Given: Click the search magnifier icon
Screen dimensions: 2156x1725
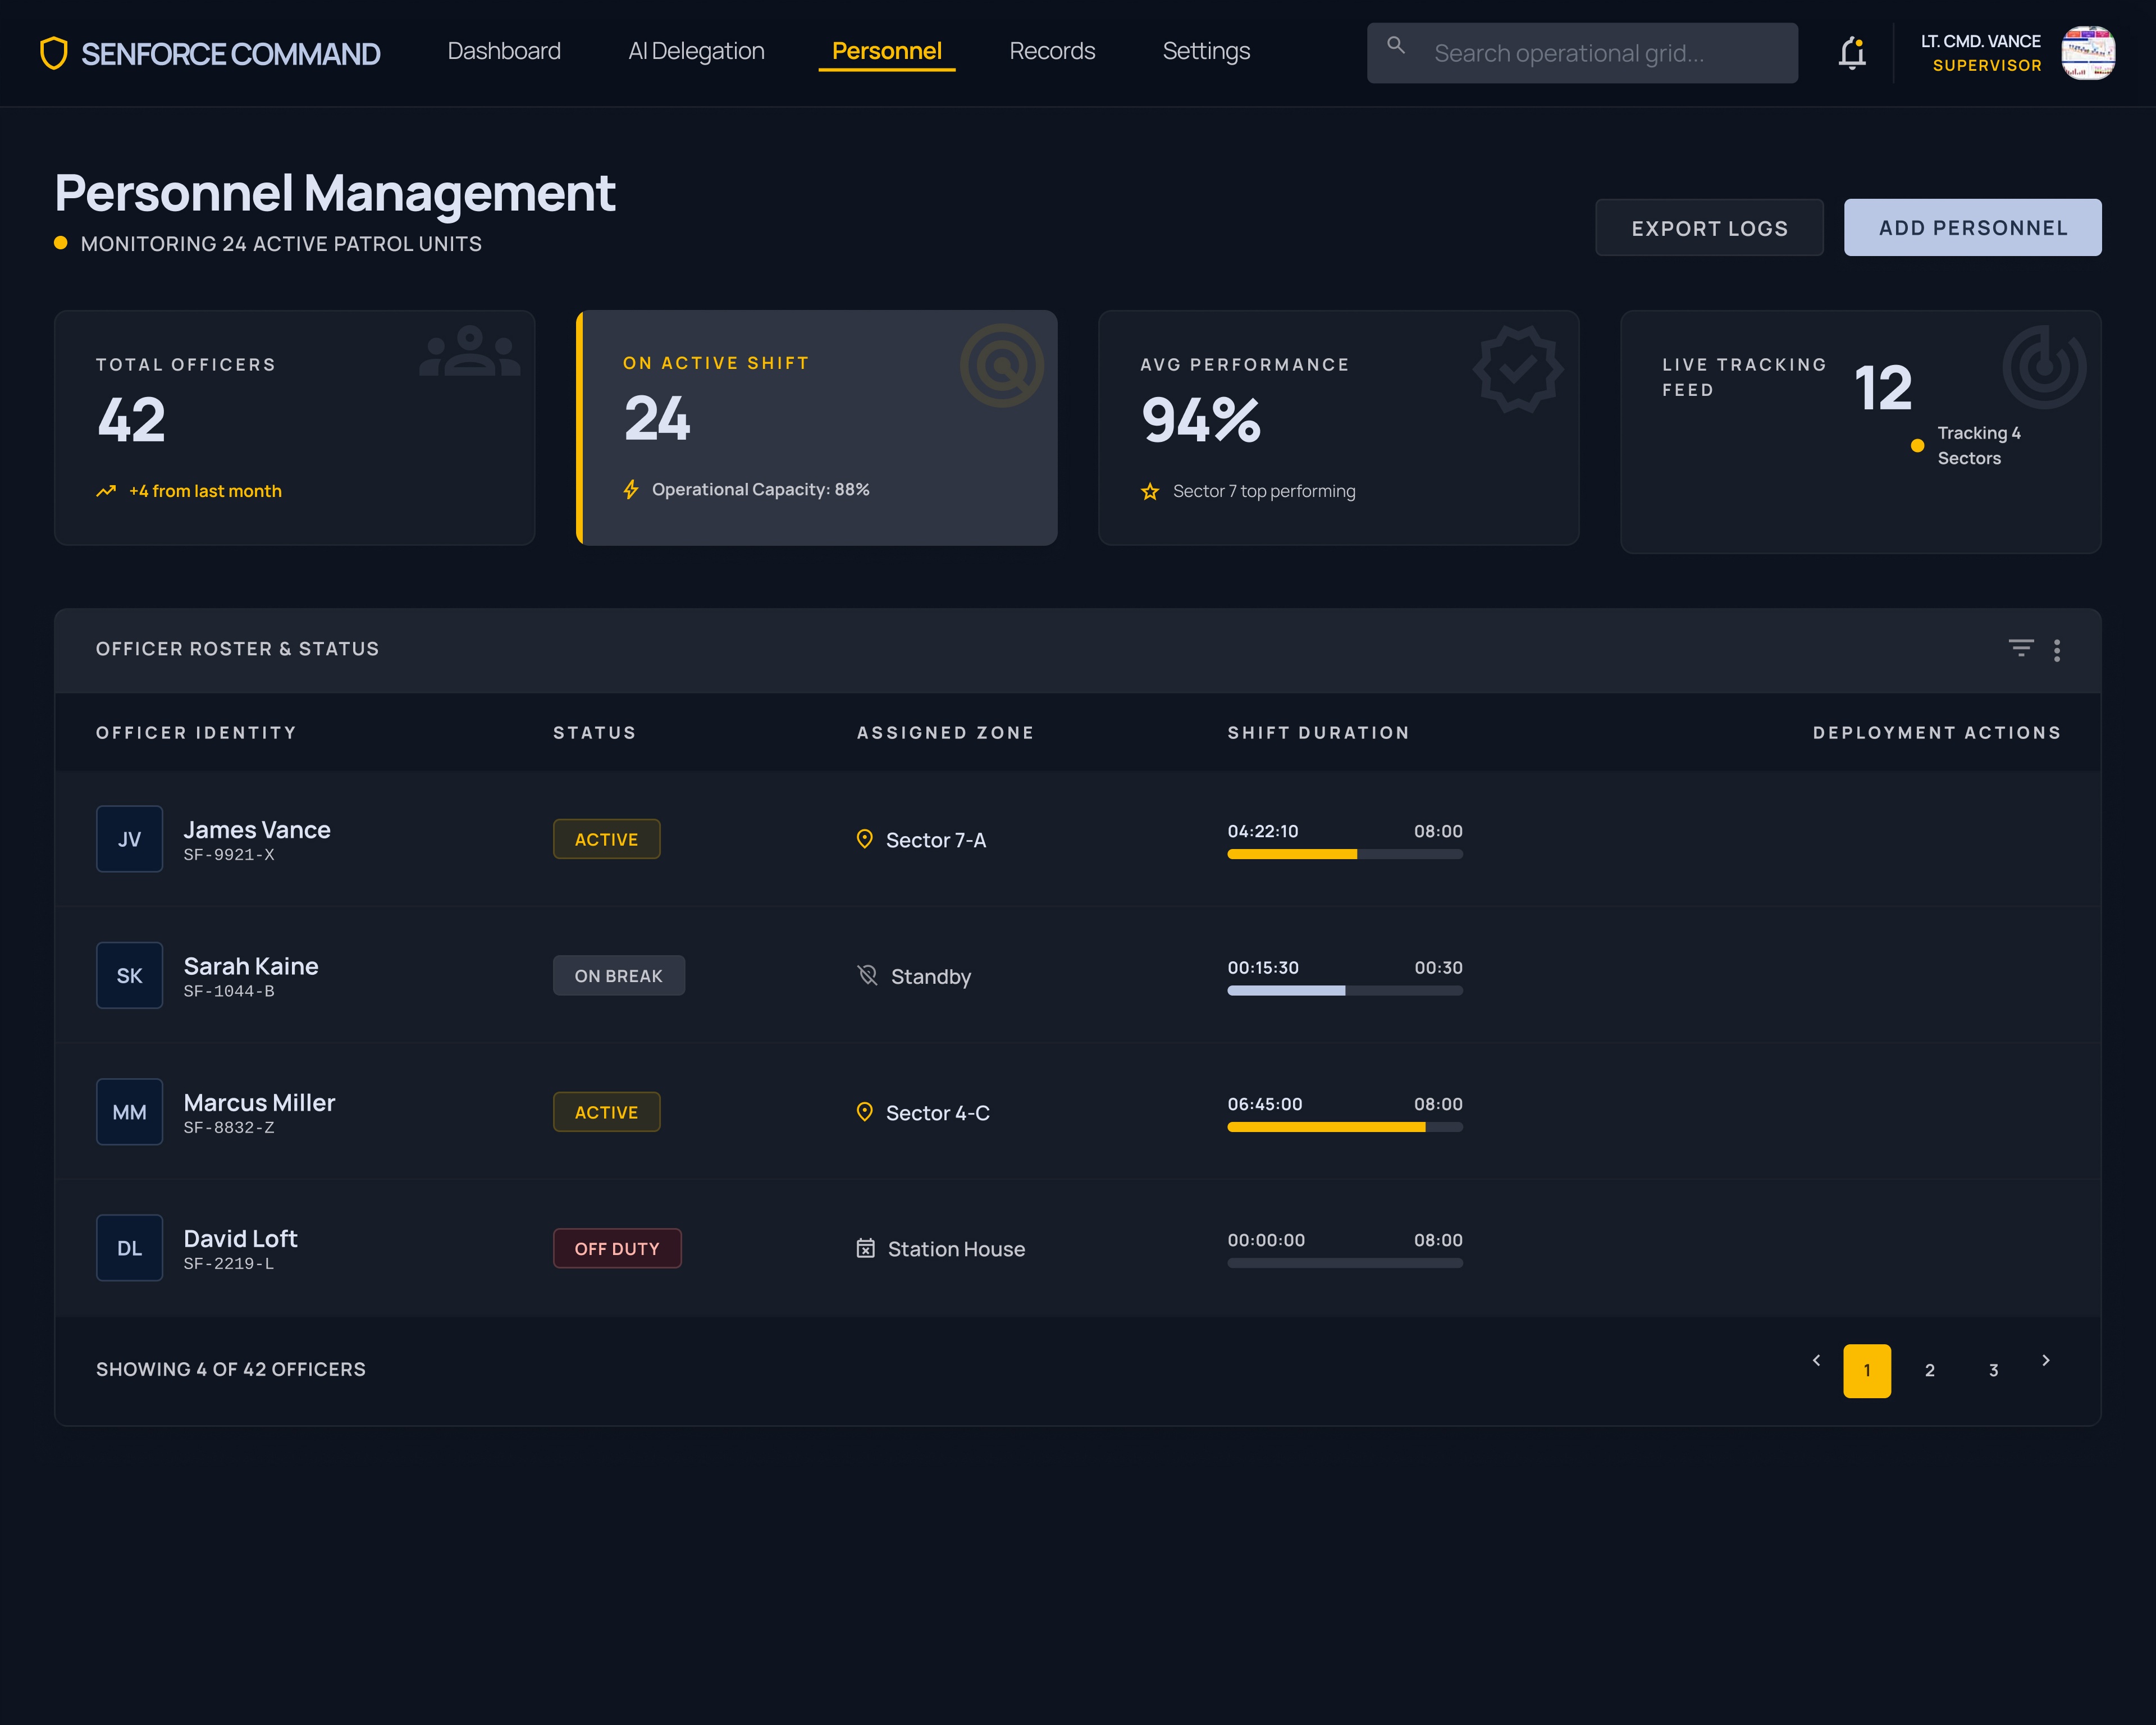Looking at the screenshot, I should tap(1396, 45).
